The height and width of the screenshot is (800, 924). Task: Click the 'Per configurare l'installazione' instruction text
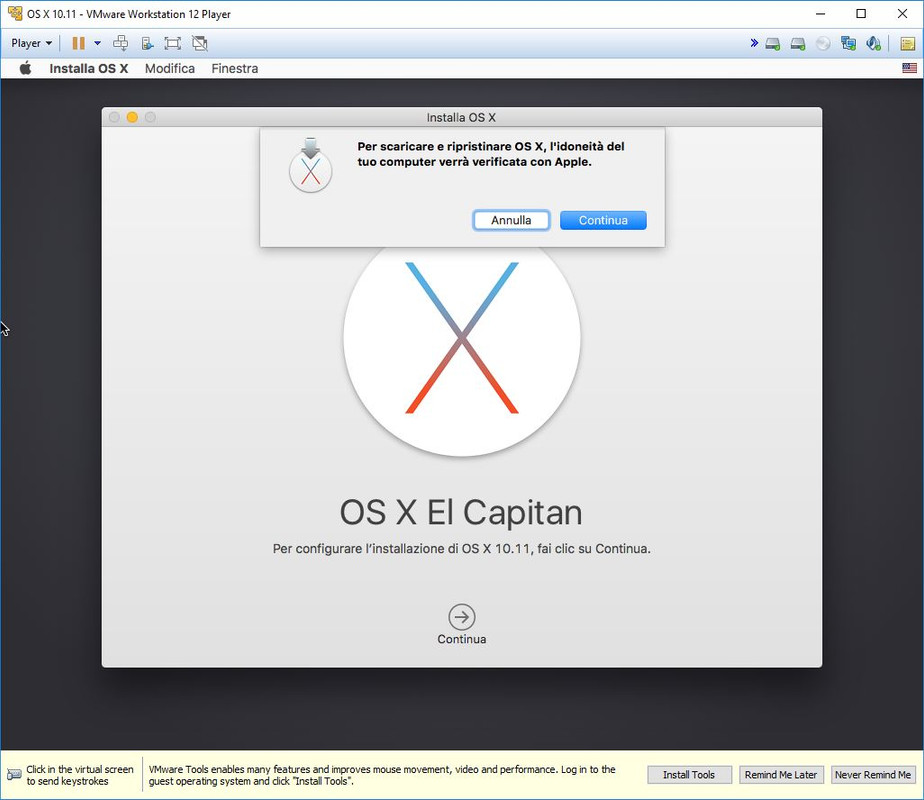[x=461, y=548]
